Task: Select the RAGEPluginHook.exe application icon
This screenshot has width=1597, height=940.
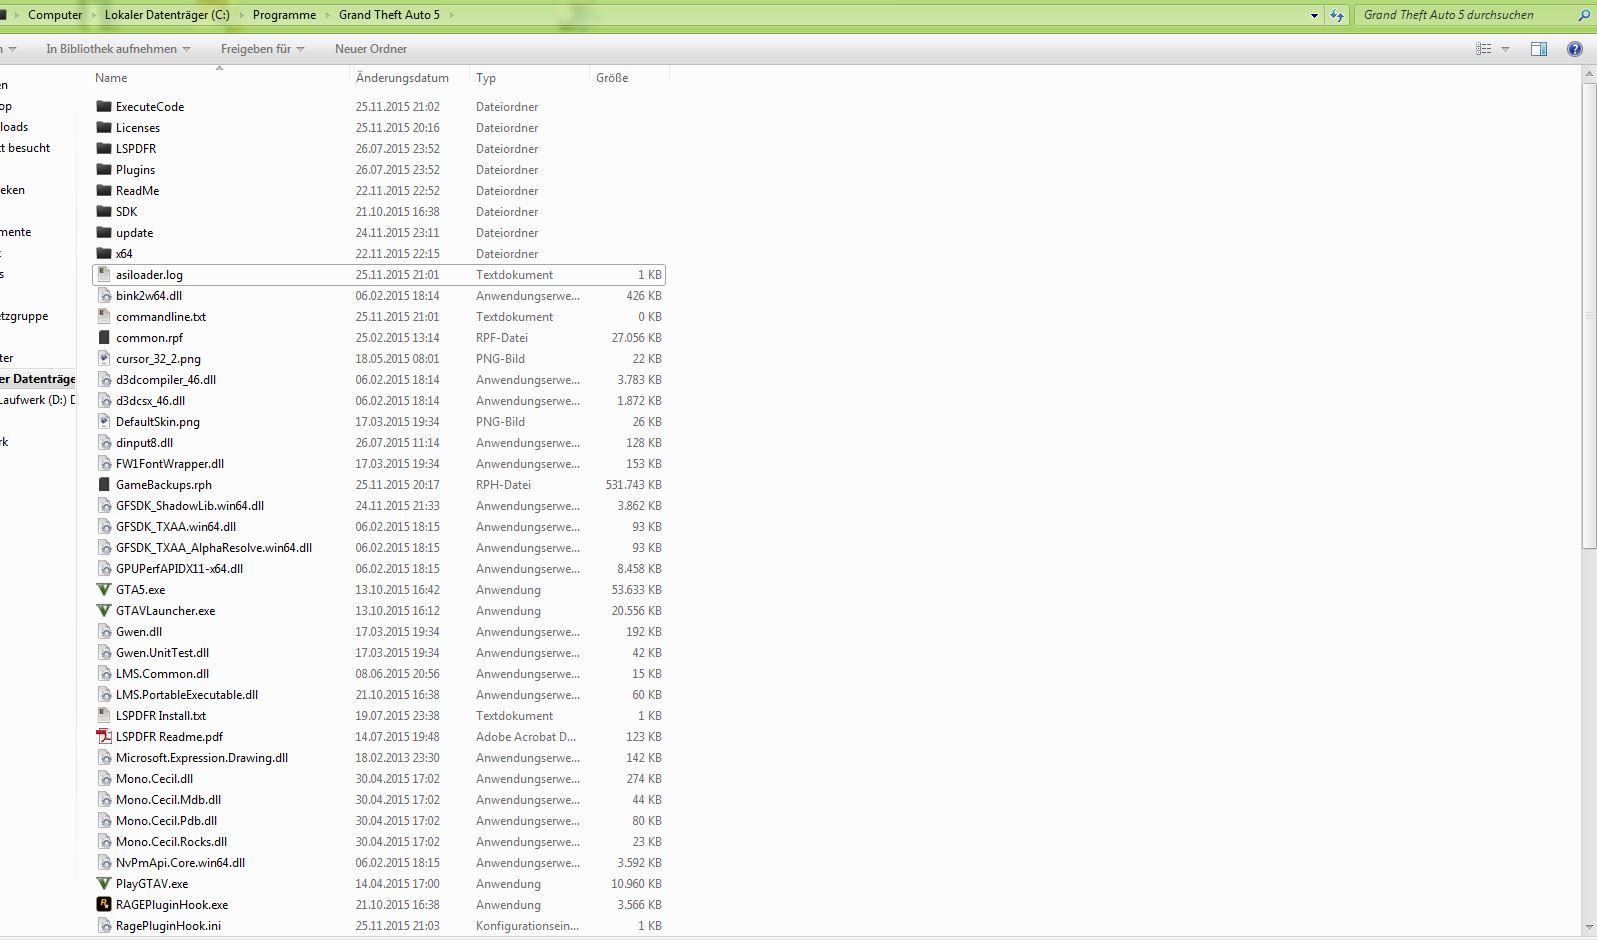Action: (x=104, y=904)
